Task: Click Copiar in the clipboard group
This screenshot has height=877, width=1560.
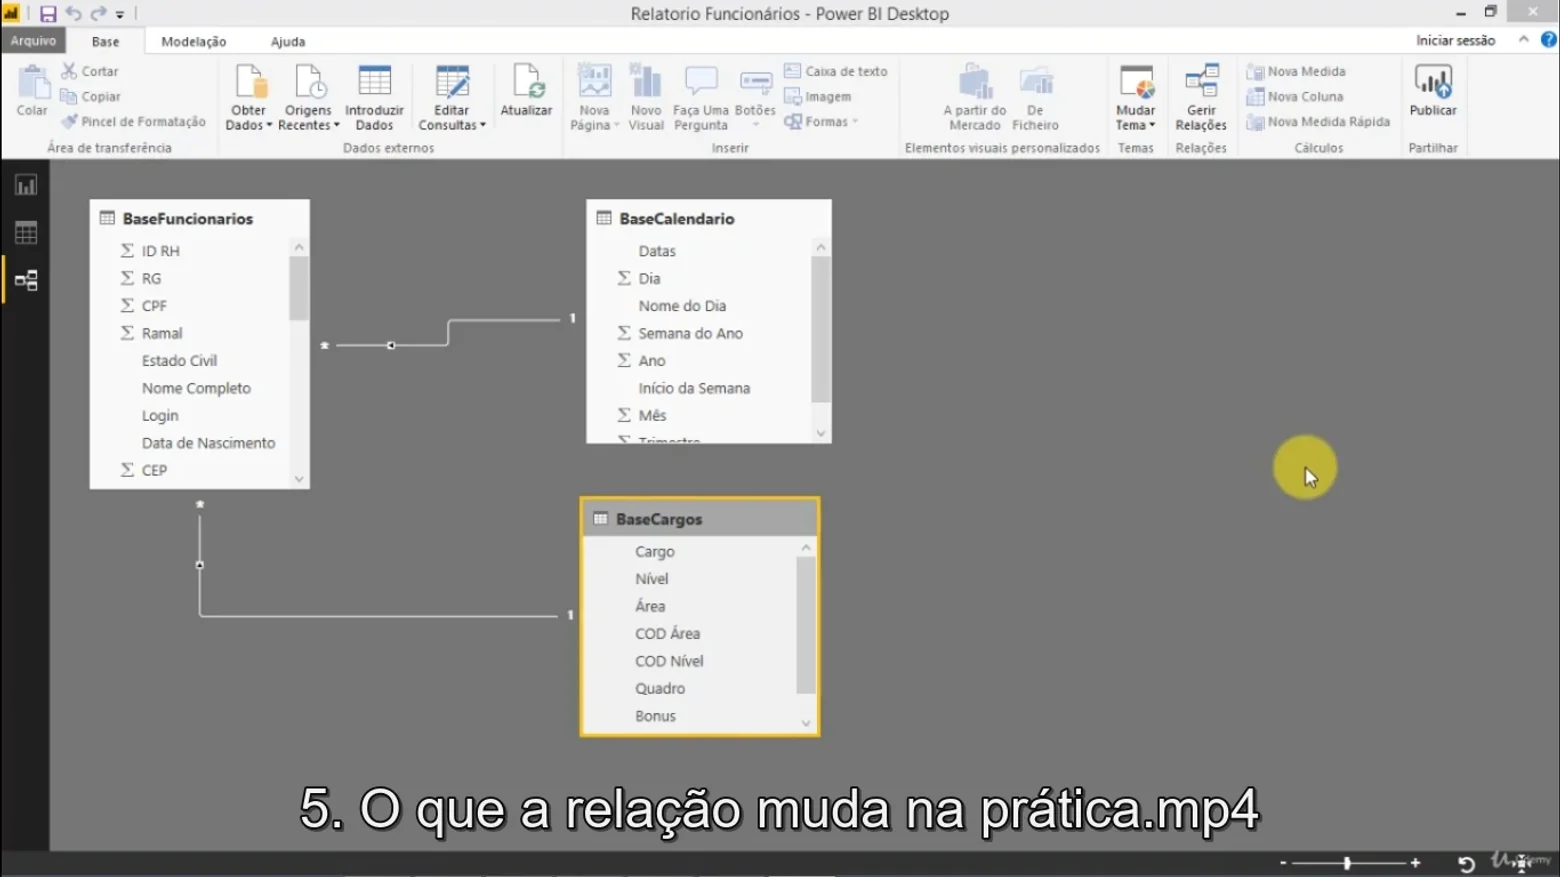Action: coord(91,96)
